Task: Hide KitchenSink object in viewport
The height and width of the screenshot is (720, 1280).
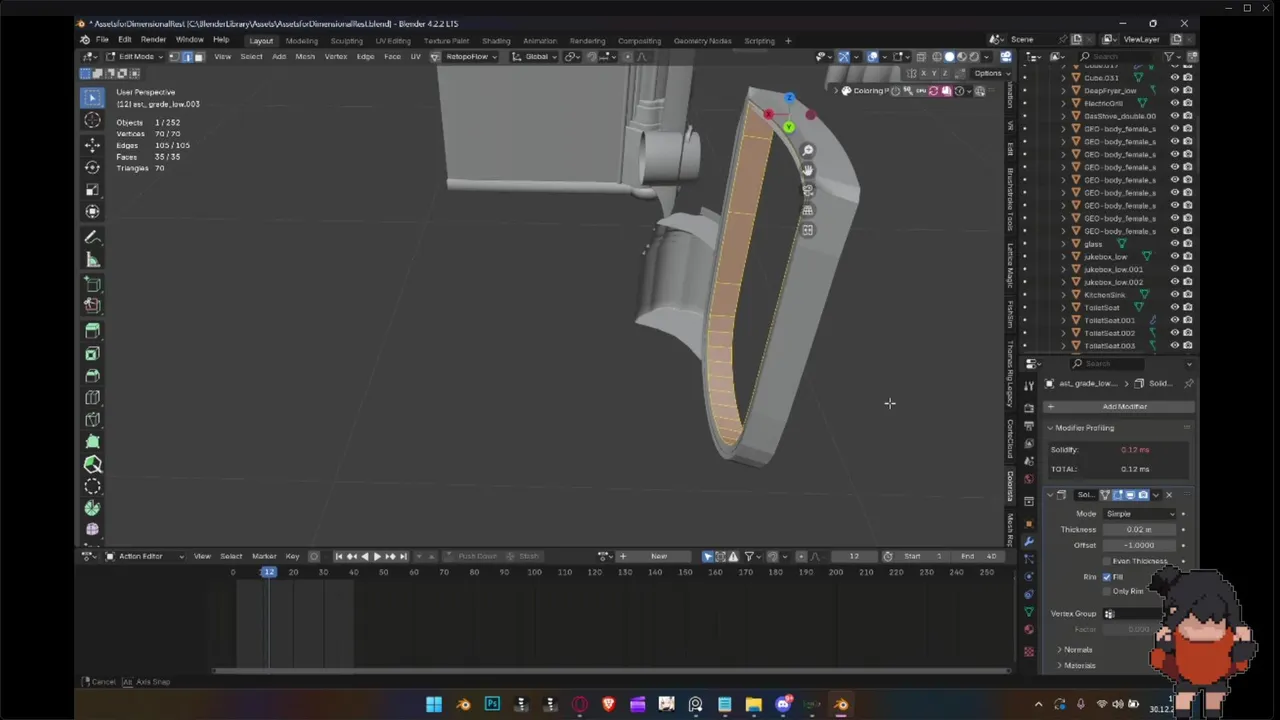Action: (x=1175, y=295)
